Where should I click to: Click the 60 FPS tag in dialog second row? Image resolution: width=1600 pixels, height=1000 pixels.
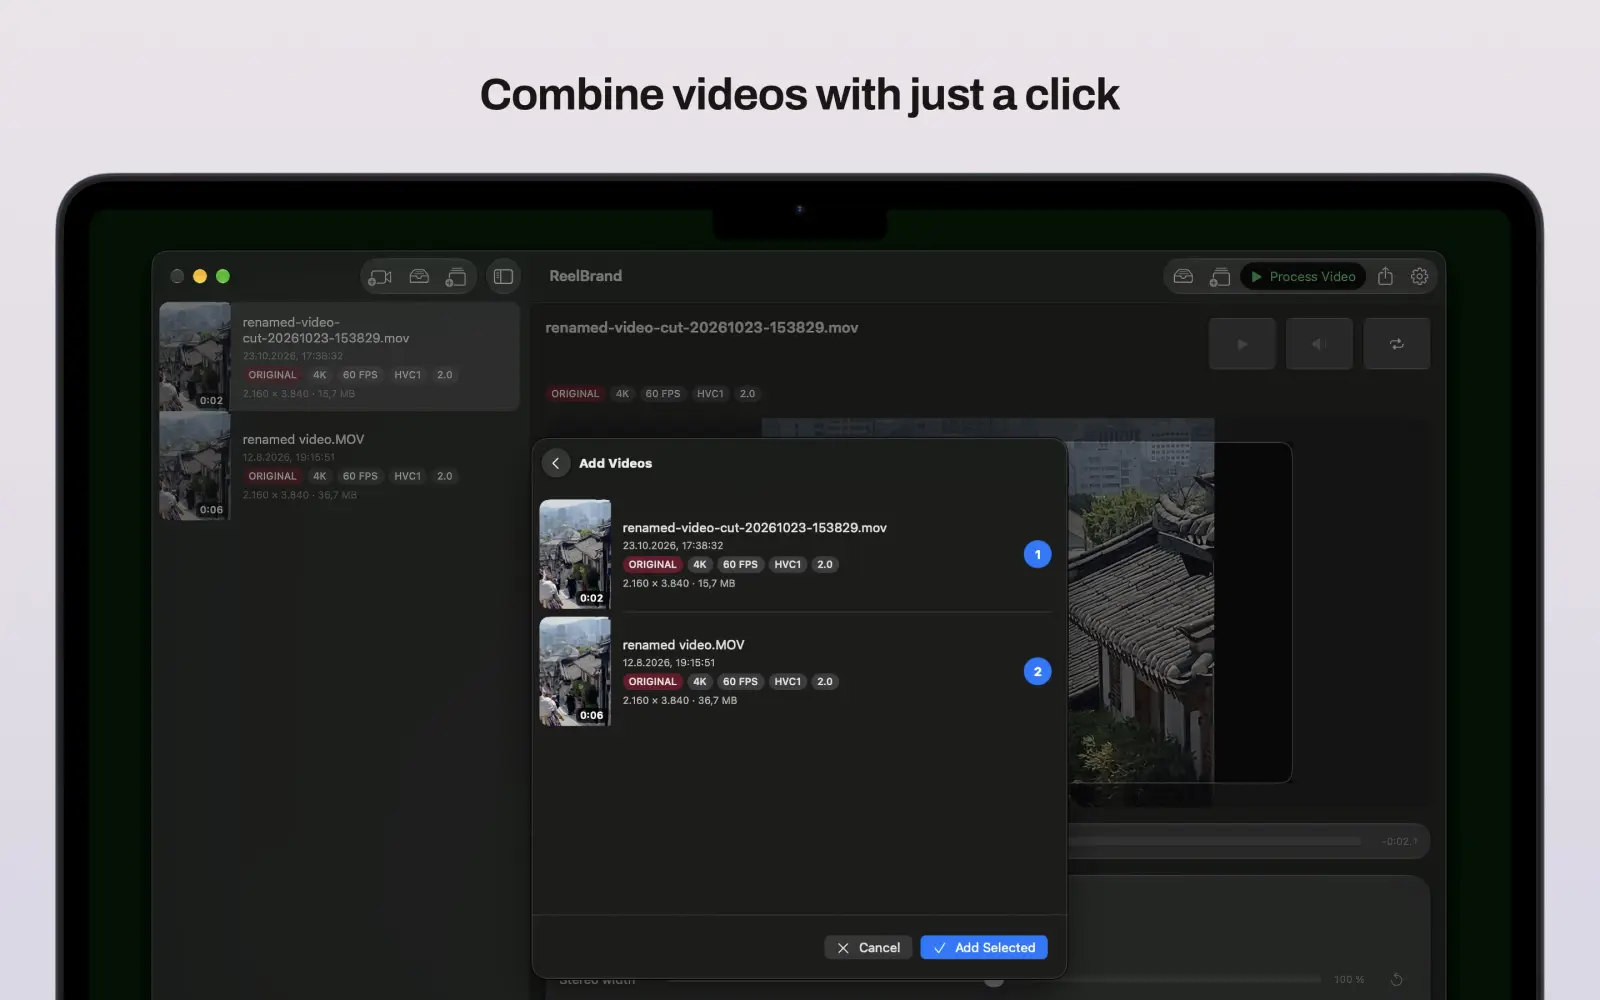coord(740,682)
